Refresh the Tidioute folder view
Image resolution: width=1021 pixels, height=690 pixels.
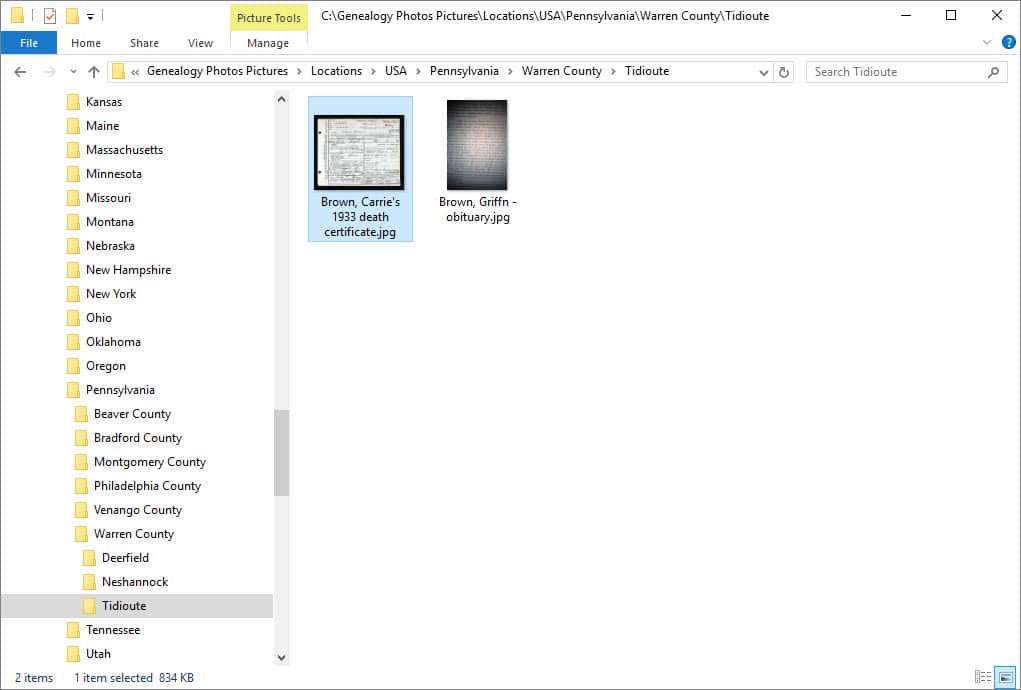[x=784, y=72]
